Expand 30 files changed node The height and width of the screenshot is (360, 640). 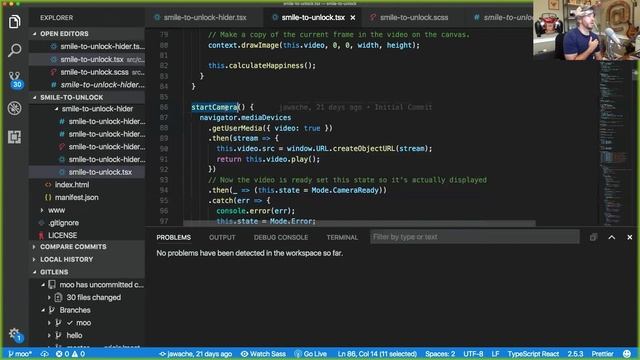click(49, 297)
